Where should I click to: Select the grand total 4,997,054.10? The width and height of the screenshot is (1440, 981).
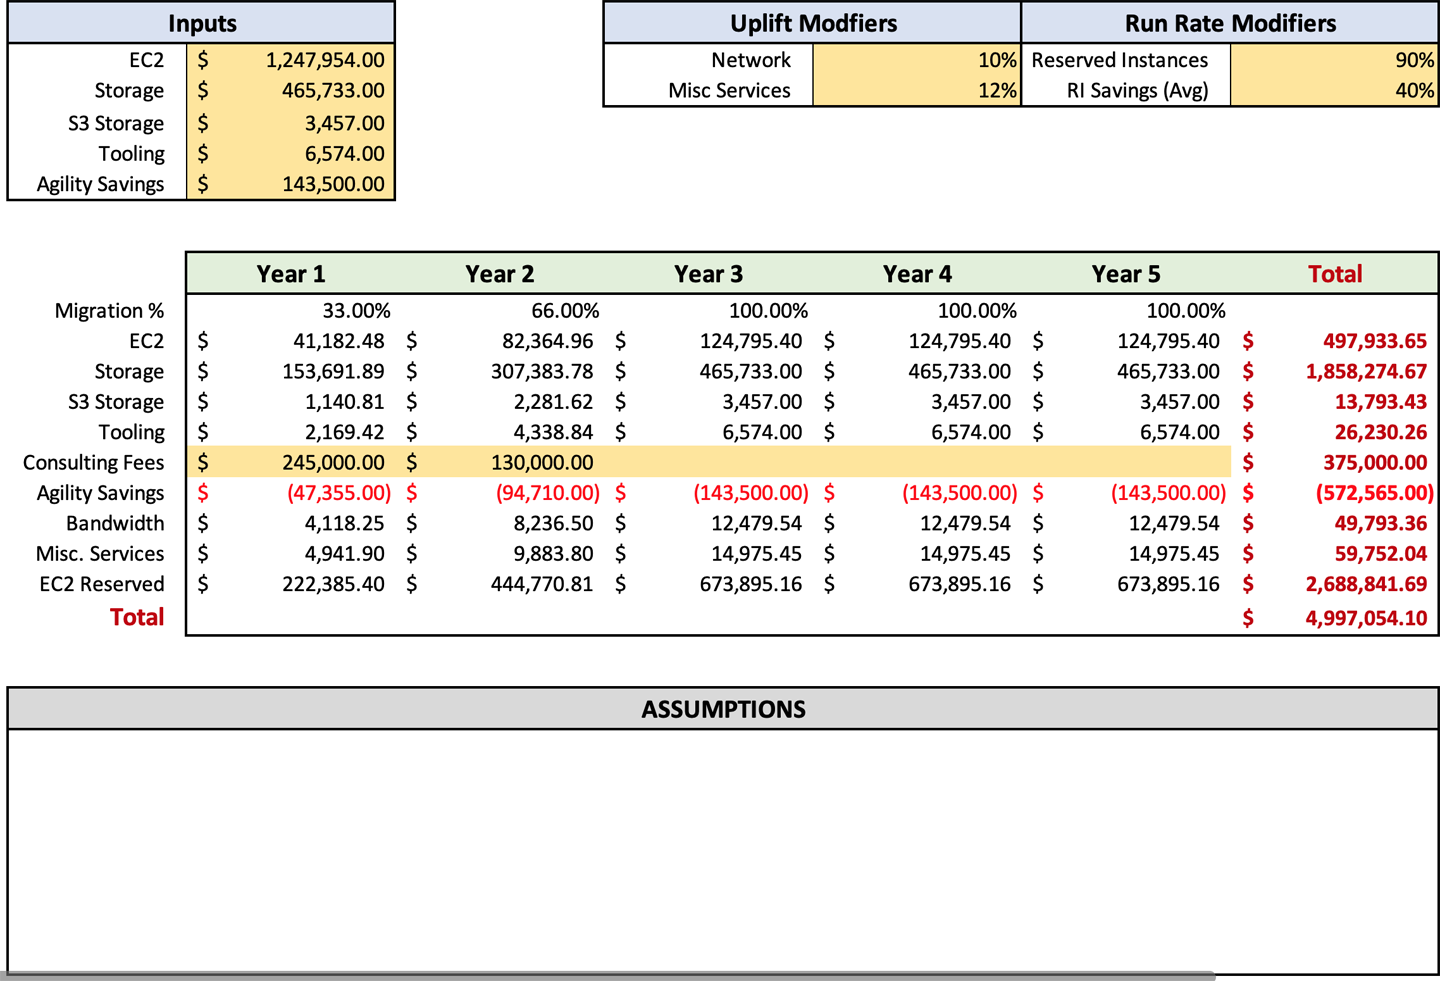1366,618
